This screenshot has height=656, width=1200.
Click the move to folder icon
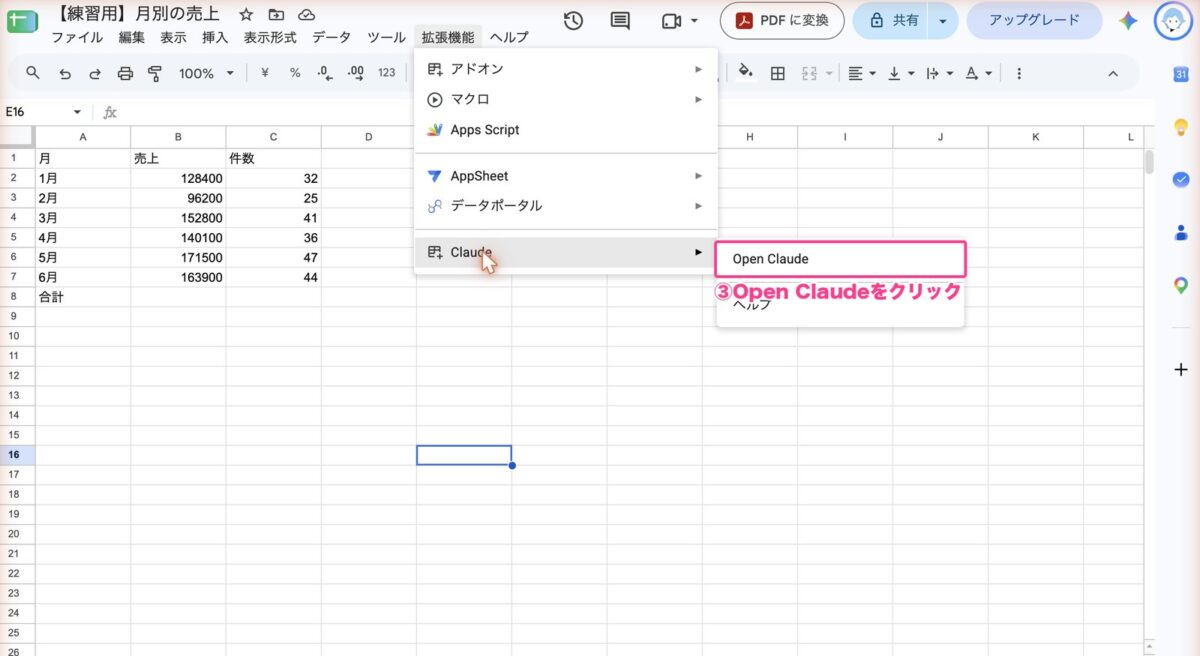tap(276, 15)
